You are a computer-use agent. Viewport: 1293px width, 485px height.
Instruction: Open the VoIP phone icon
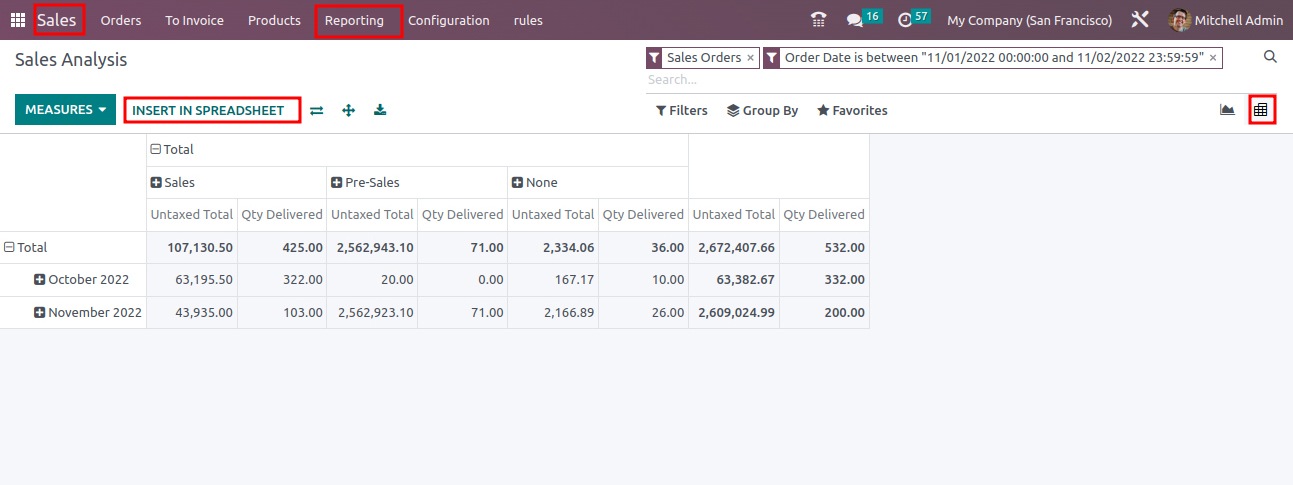coord(819,20)
